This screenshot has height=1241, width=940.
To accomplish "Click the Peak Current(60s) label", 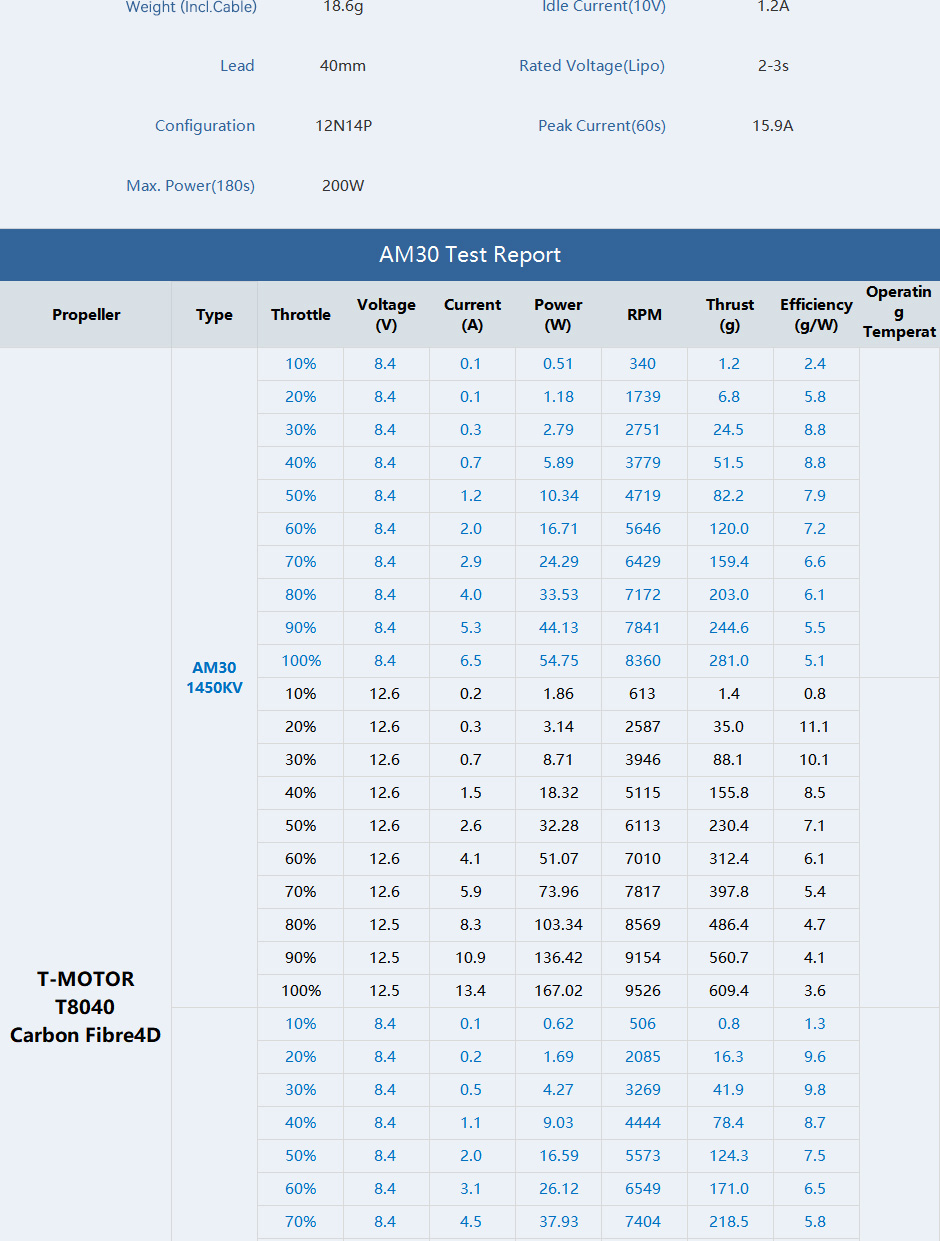I will click(602, 126).
